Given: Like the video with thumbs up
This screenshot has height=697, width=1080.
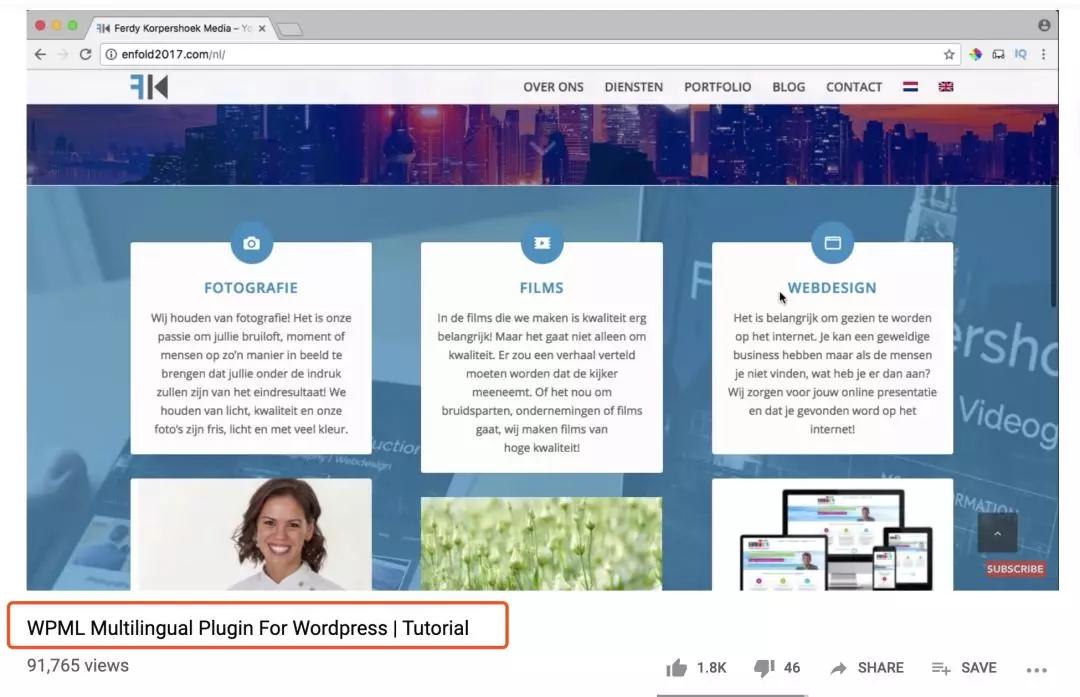Looking at the screenshot, I should point(676,667).
